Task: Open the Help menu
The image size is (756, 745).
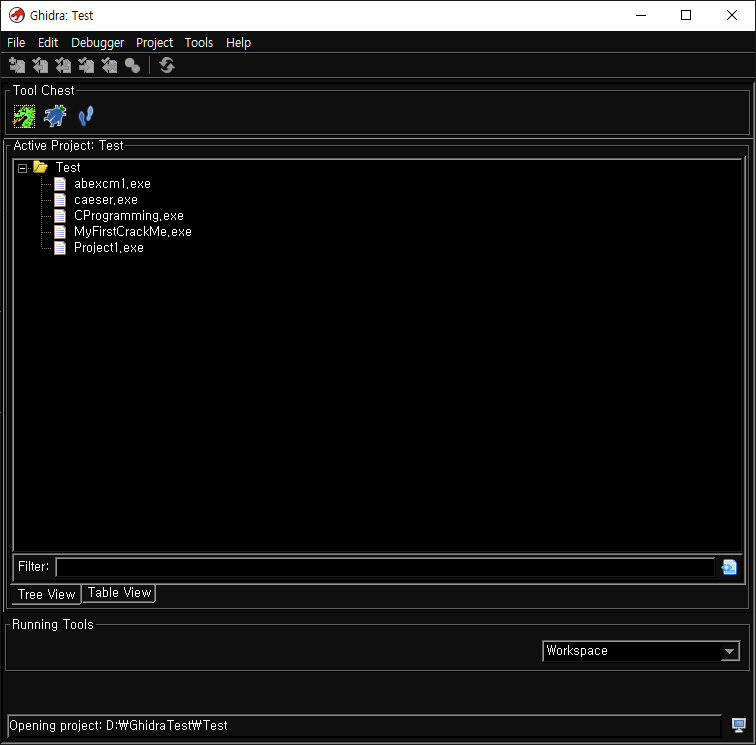Action: tap(239, 42)
